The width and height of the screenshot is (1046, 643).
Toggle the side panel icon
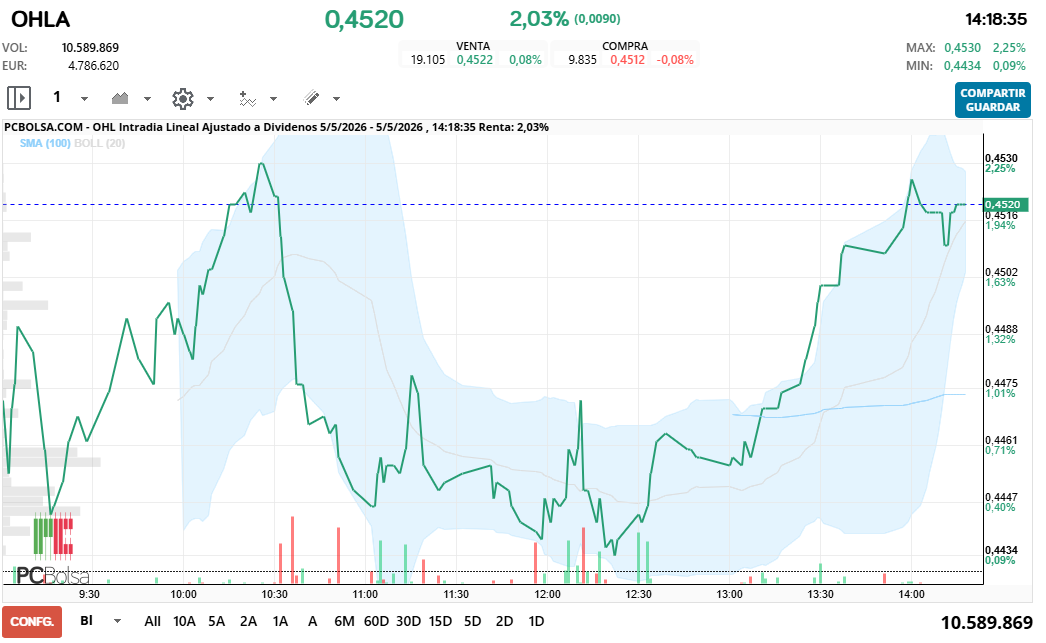tap(19, 98)
